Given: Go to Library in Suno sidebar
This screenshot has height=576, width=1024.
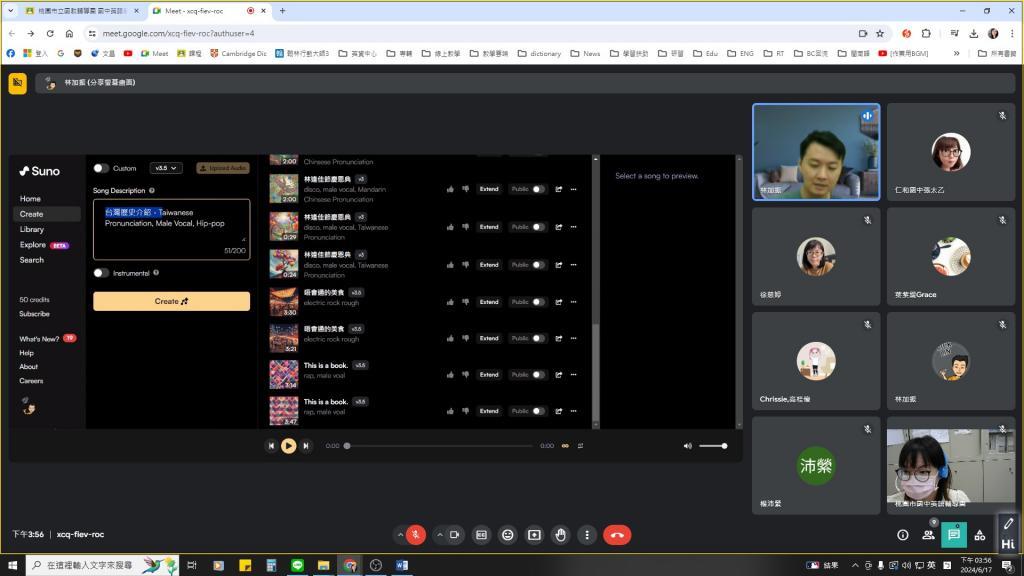Looking at the screenshot, I should pyautogui.click(x=32, y=229).
